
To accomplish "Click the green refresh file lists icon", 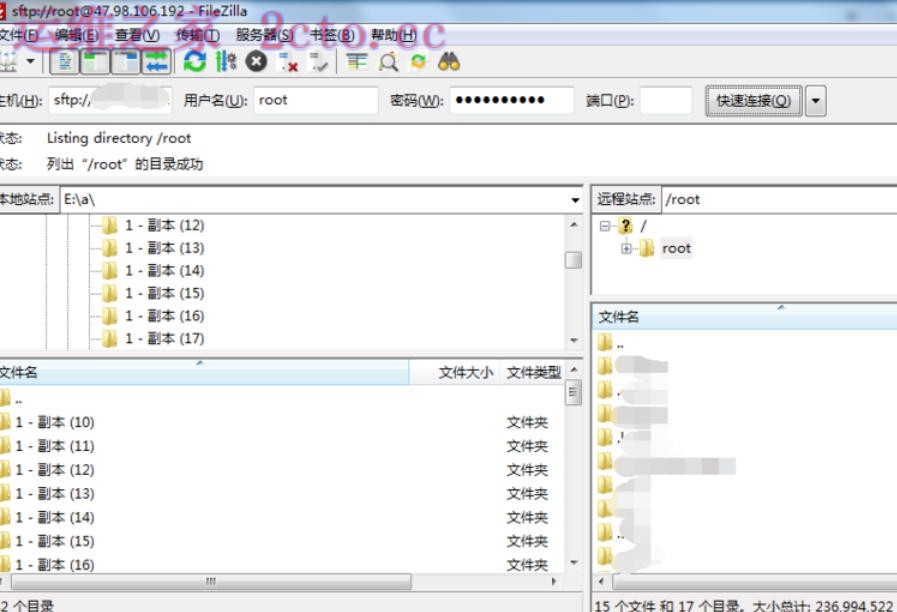I will coord(195,61).
